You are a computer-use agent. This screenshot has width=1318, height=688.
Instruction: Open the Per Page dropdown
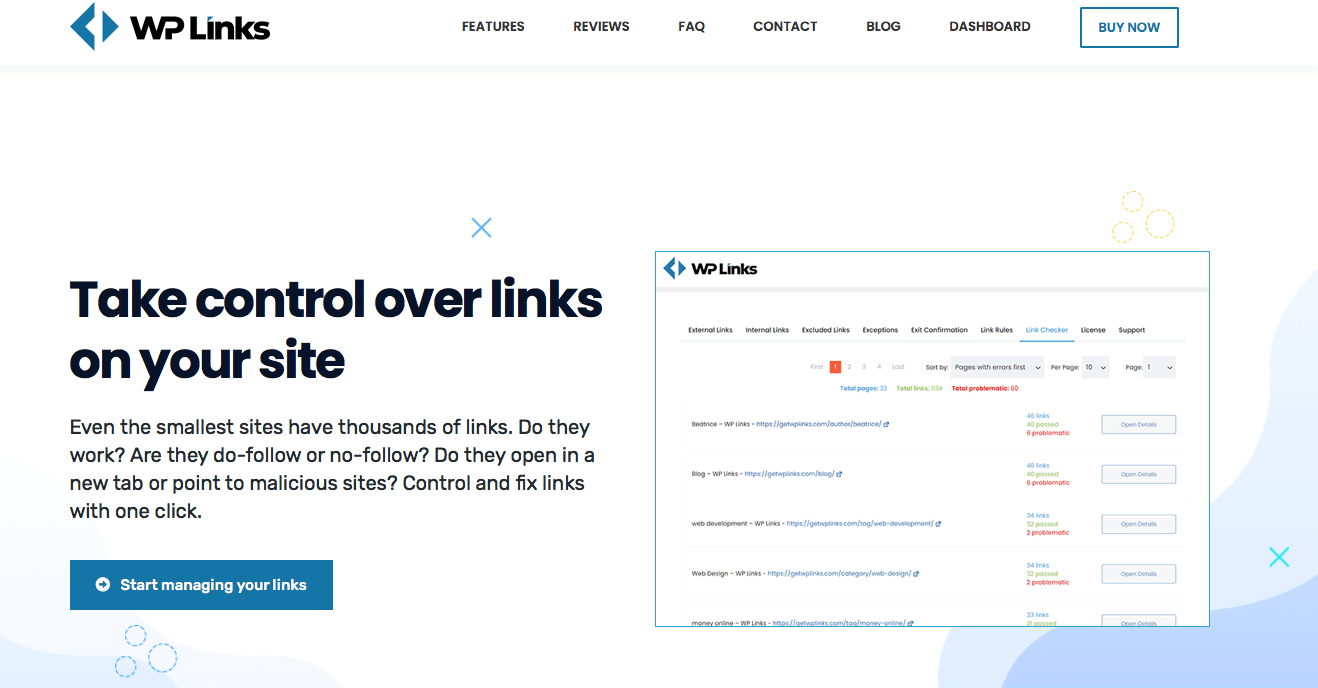pyautogui.click(x=1097, y=367)
